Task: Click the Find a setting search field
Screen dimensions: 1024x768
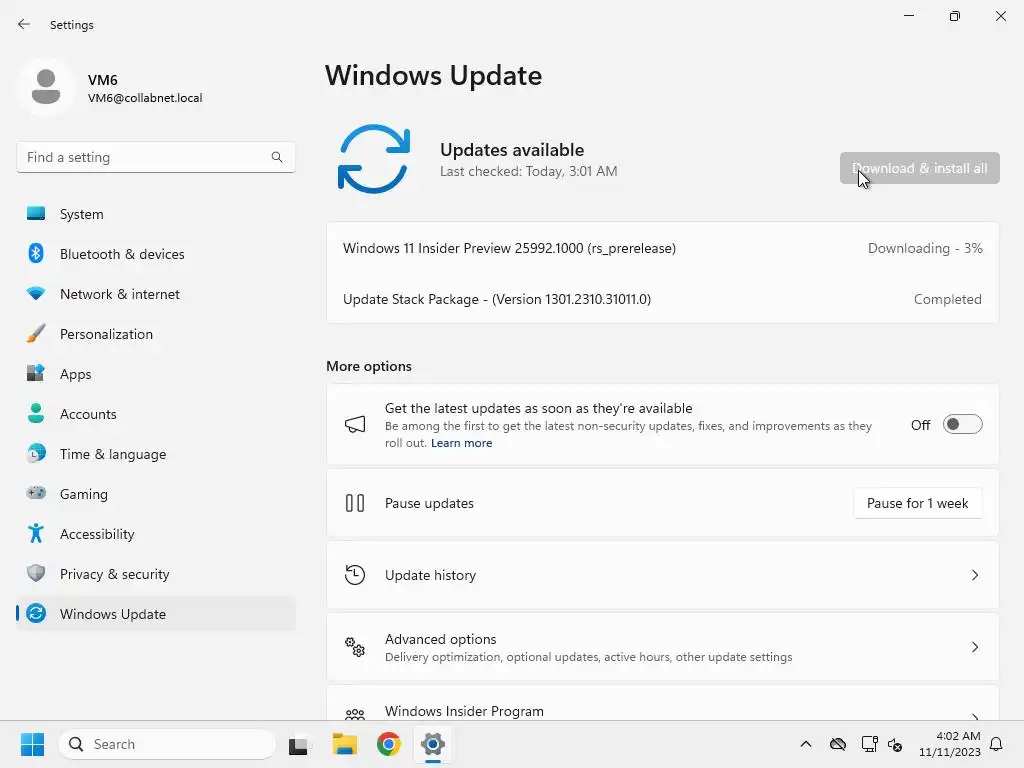Action: (156, 157)
